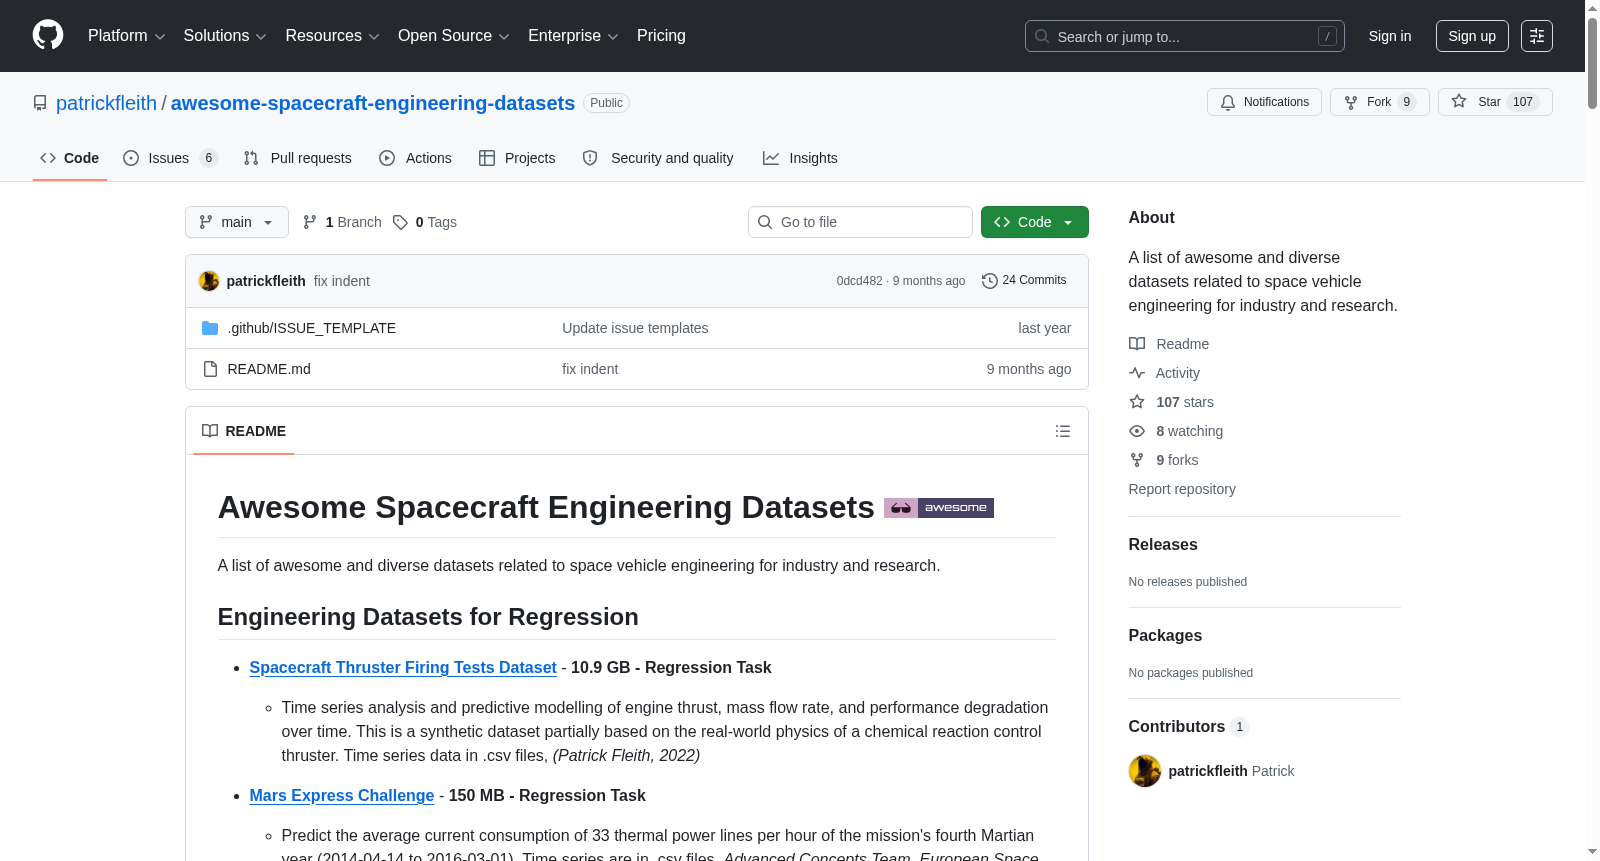View 107 stars in About sidebar
The height and width of the screenshot is (861, 1600).
1171,402
